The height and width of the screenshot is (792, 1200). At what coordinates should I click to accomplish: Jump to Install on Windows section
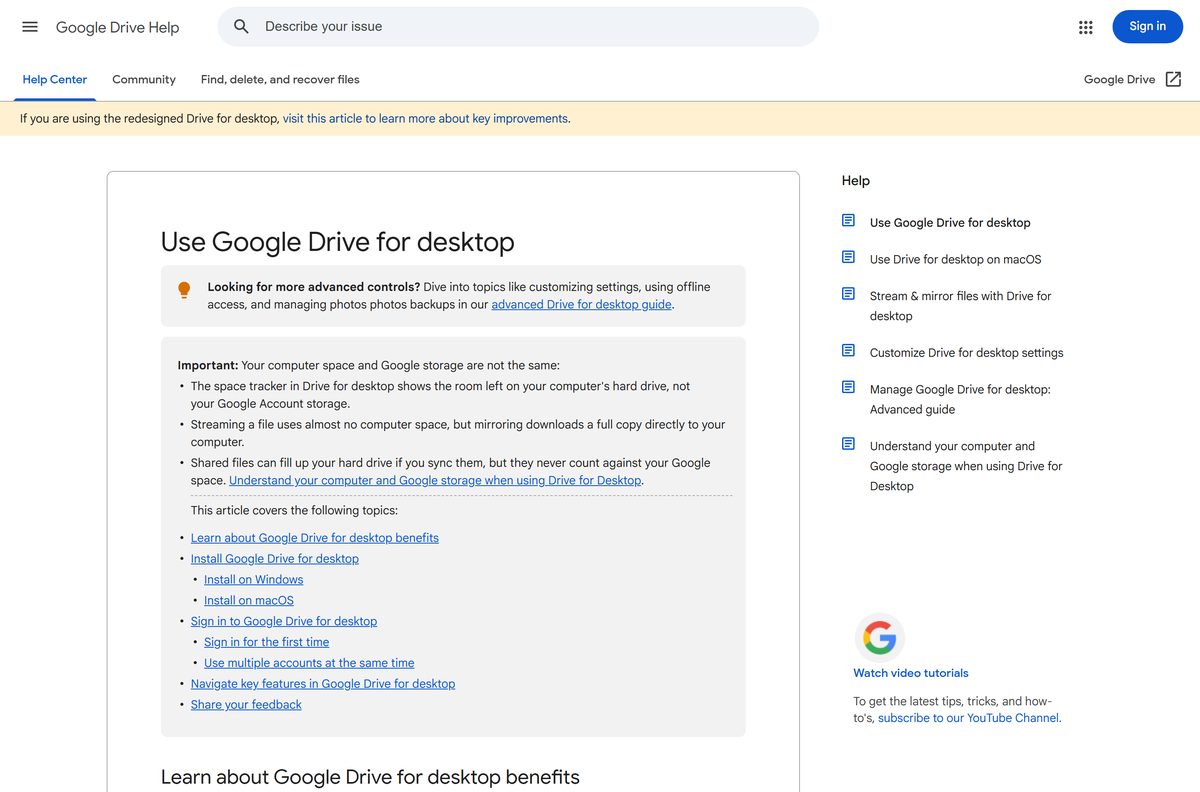[x=254, y=580]
